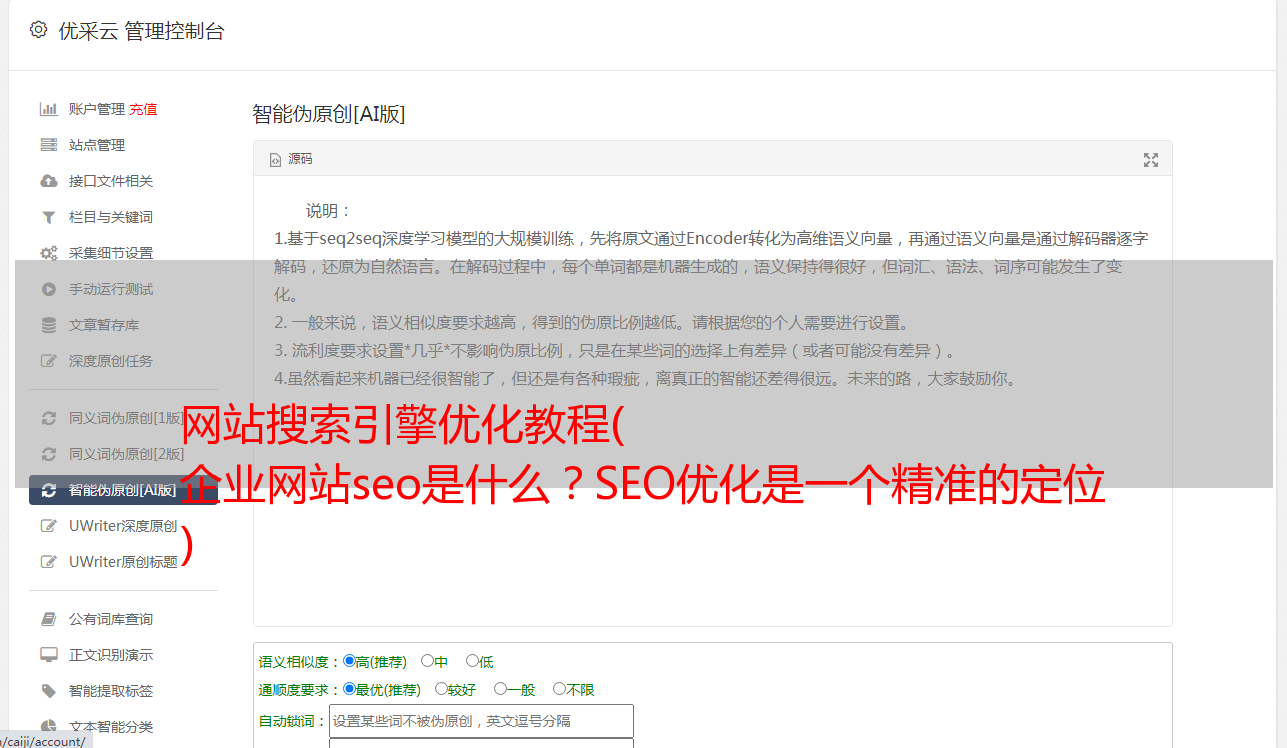1287x748 pixels.
Task: Select 通顺度要求 较好 radio option
Action: [441, 689]
